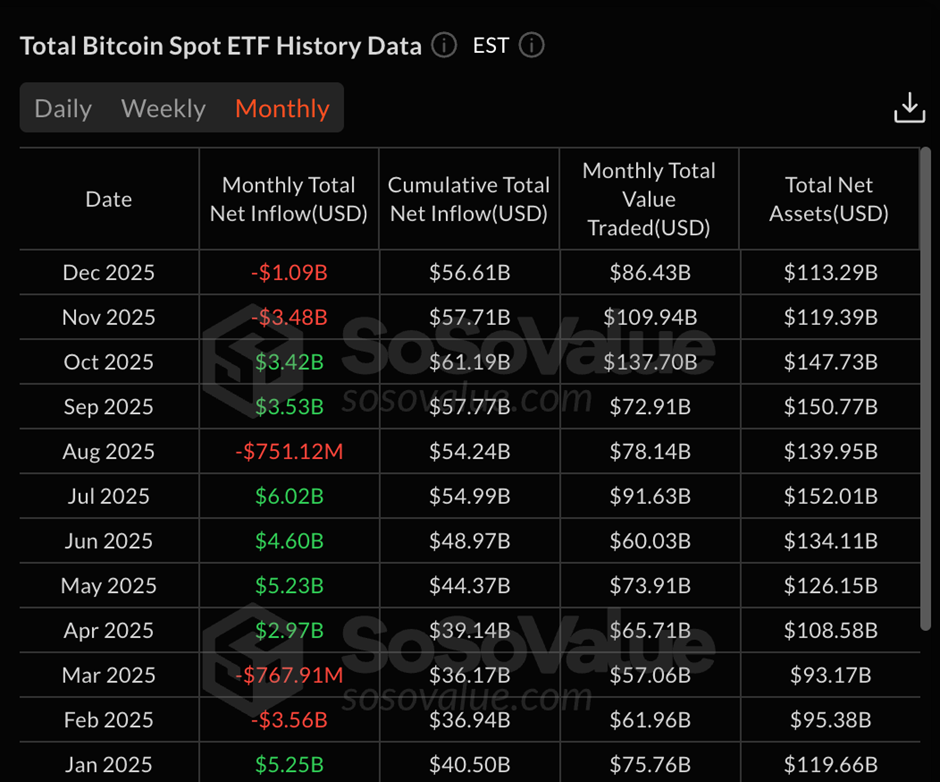Click Total Net Assets column header
Viewport: 940px width, 782px height.
(829, 199)
